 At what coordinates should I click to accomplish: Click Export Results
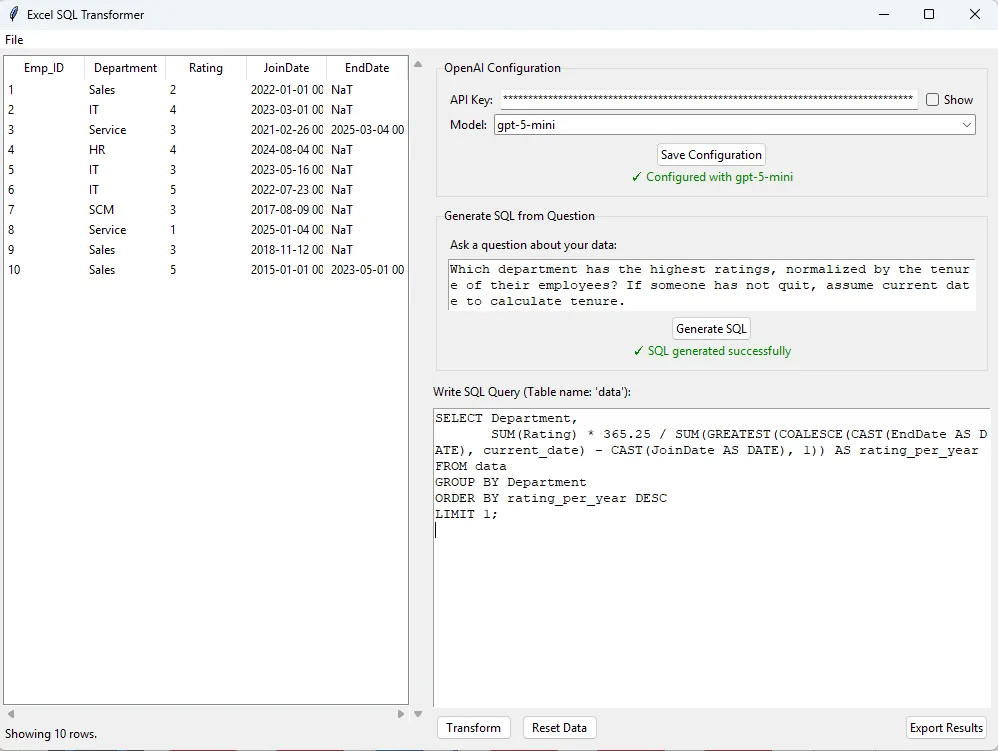pos(945,727)
